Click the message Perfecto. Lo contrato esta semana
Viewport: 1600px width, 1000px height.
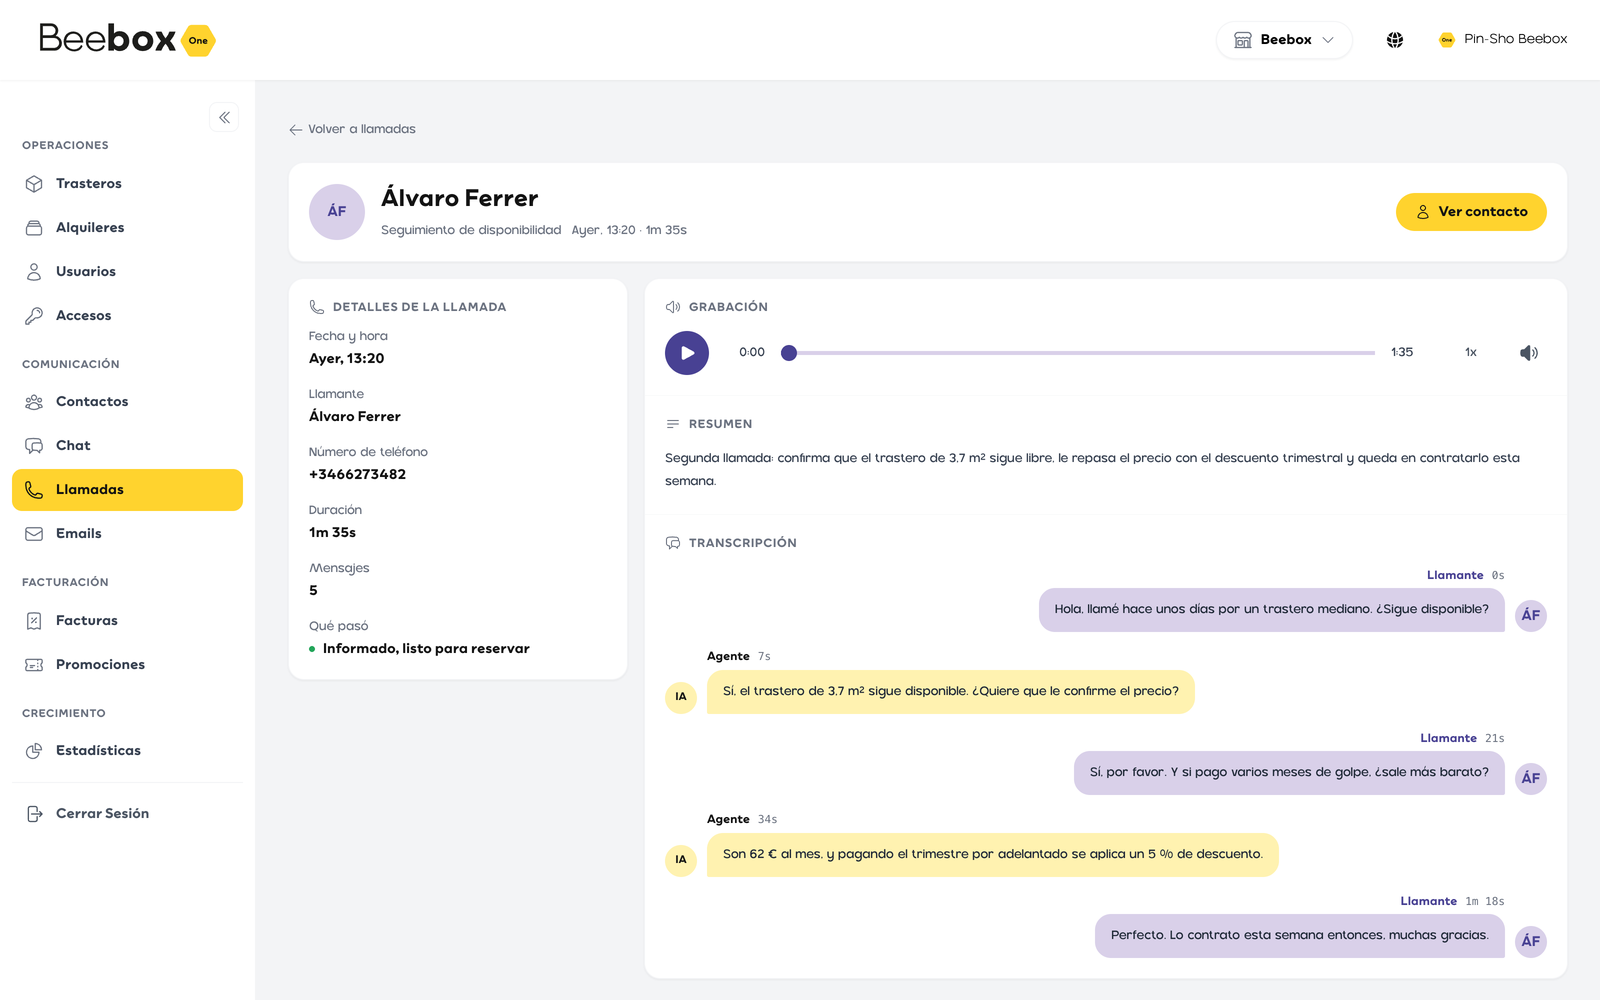1300,936
